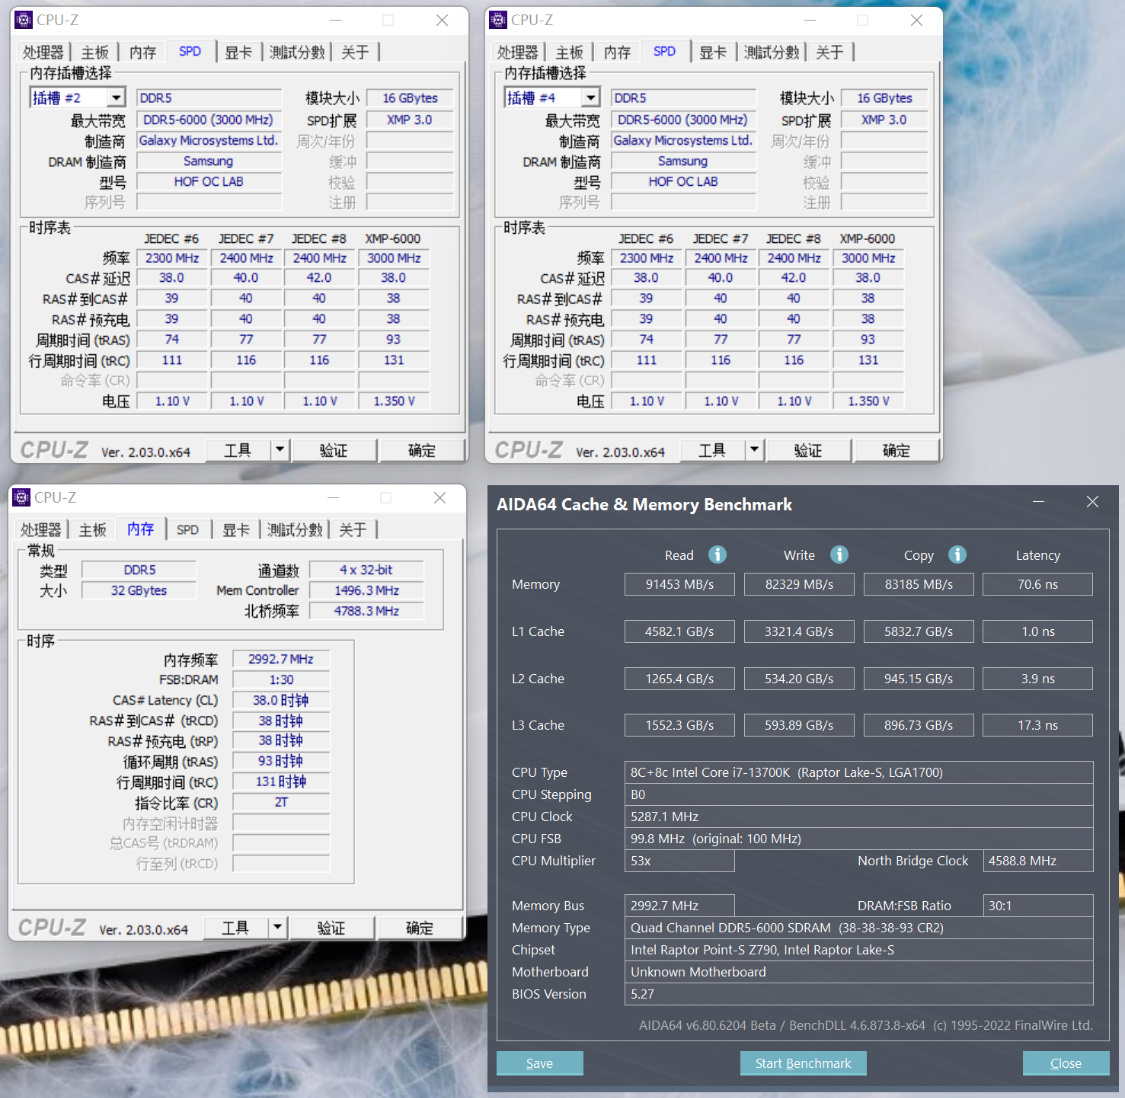Click 确定 button in bottom-left CPU-Z
Viewport: 1125px width, 1098px height.
coord(420,928)
